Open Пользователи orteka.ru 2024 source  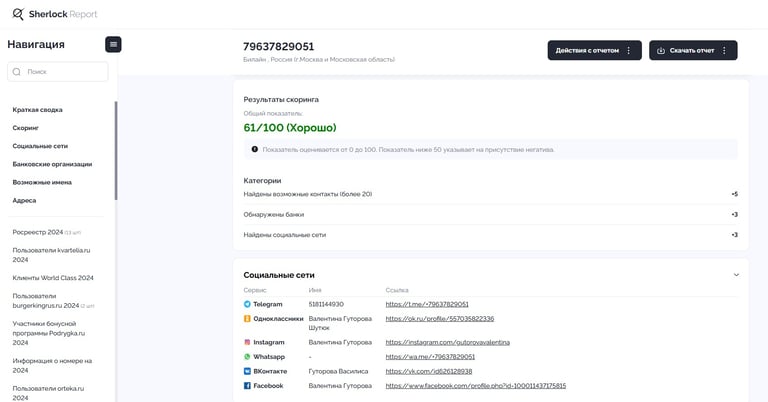(x=48, y=393)
